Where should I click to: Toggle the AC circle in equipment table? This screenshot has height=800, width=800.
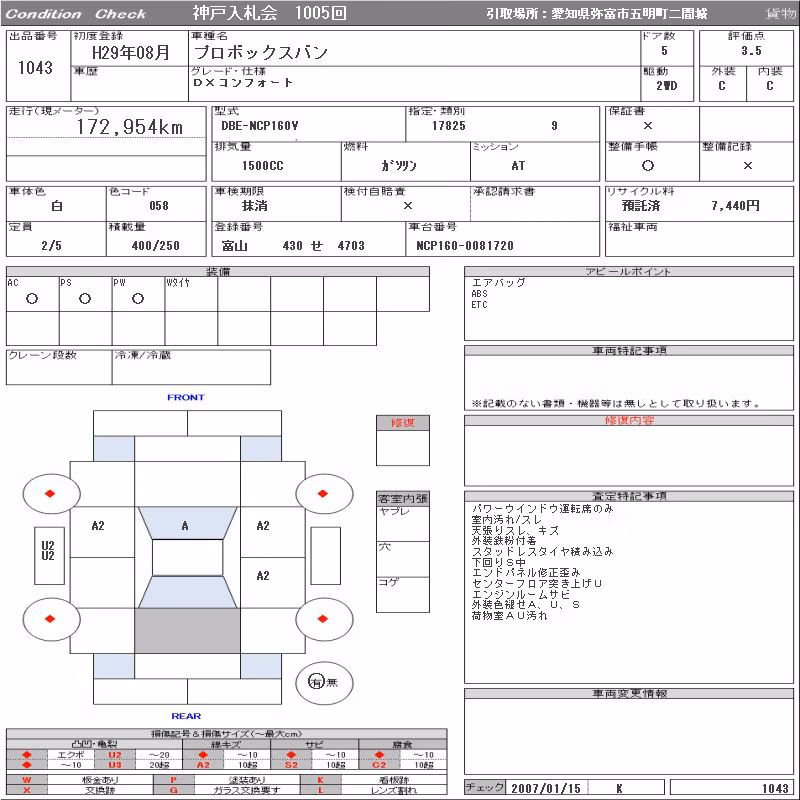[x=32, y=299]
